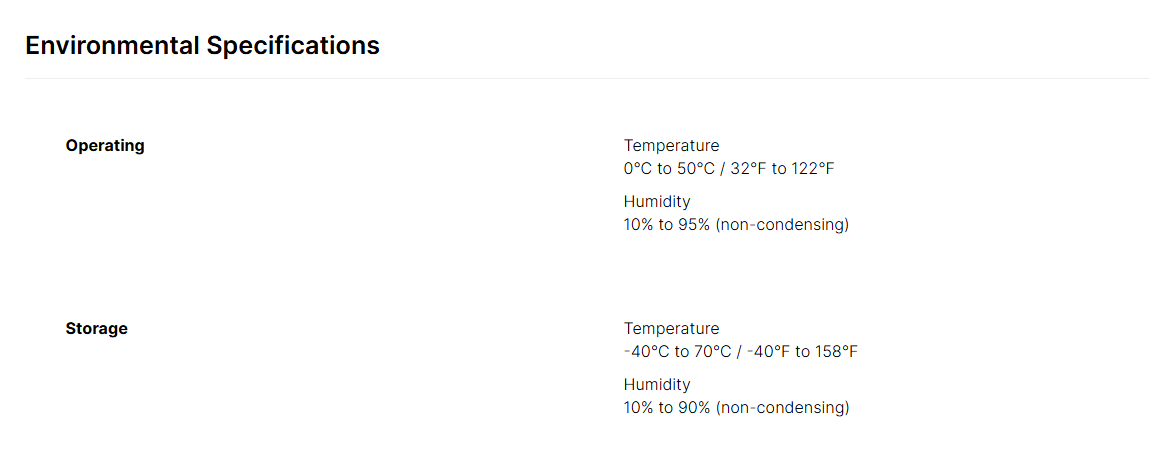
Task: Select the bold Storage row label
Action: pos(97,329)
